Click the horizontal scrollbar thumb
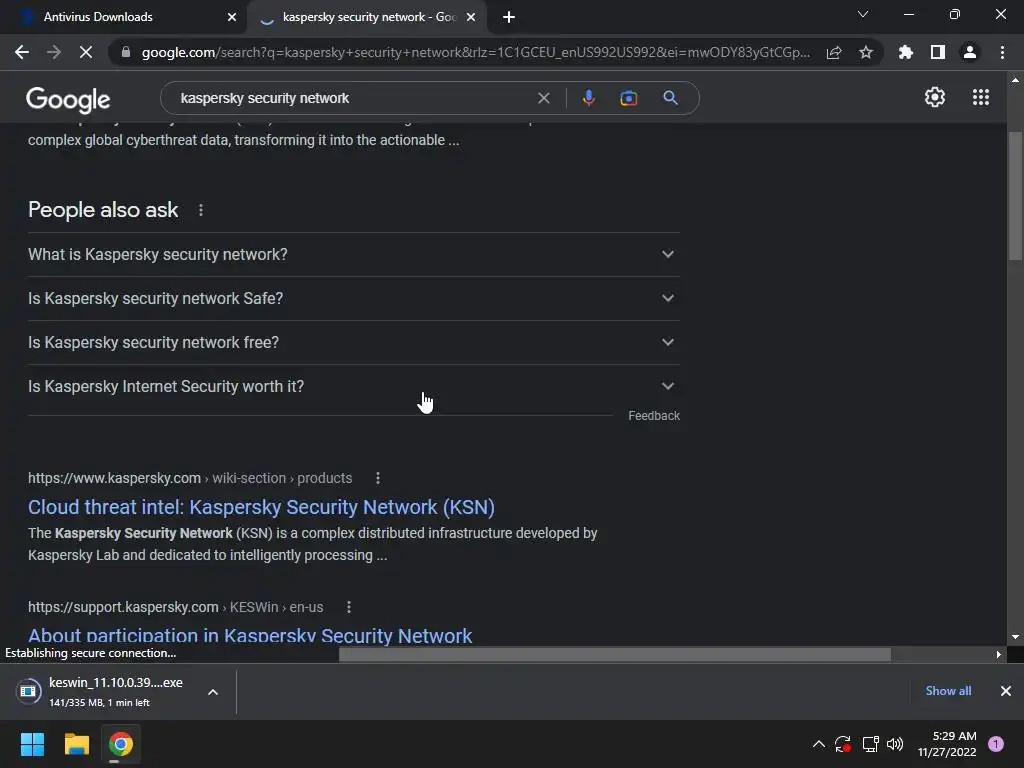This screenshot has height=768, width=1024. point(615,654)
